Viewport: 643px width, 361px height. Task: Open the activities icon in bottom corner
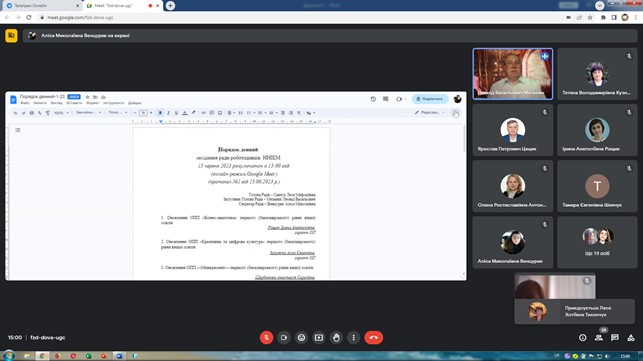[631, 338]
